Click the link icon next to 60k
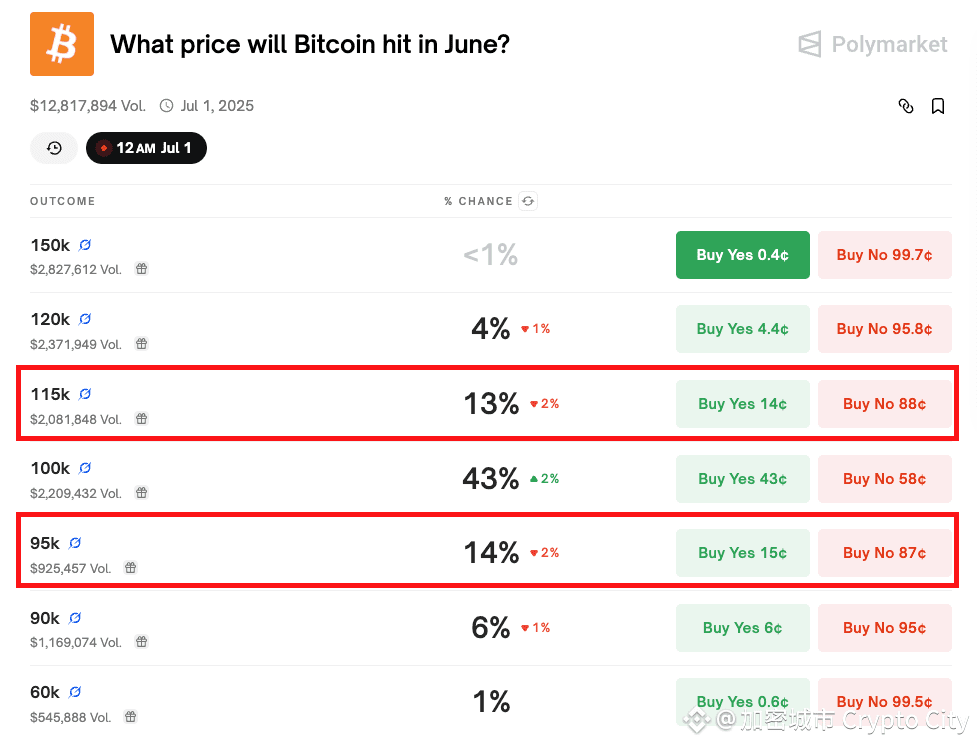977x745 pixels. point(75,692)
